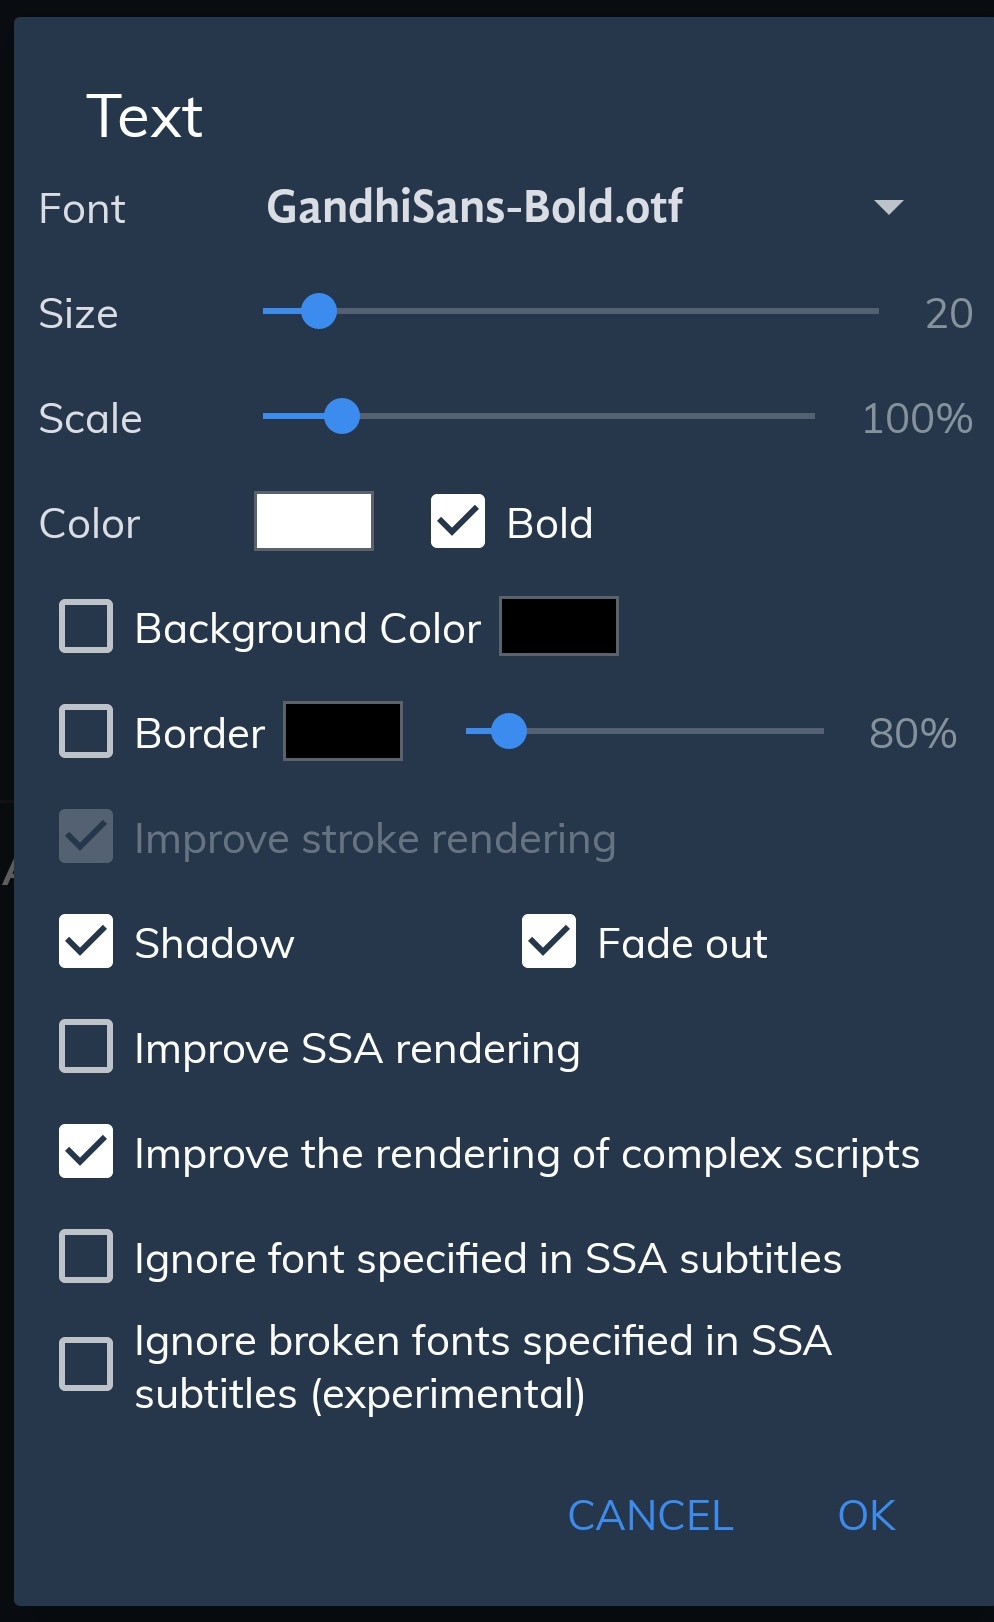Uncheck Improve the rendering of complex scripts
The width and height of the screenshot is (994, 1622).
point(86,1152)
